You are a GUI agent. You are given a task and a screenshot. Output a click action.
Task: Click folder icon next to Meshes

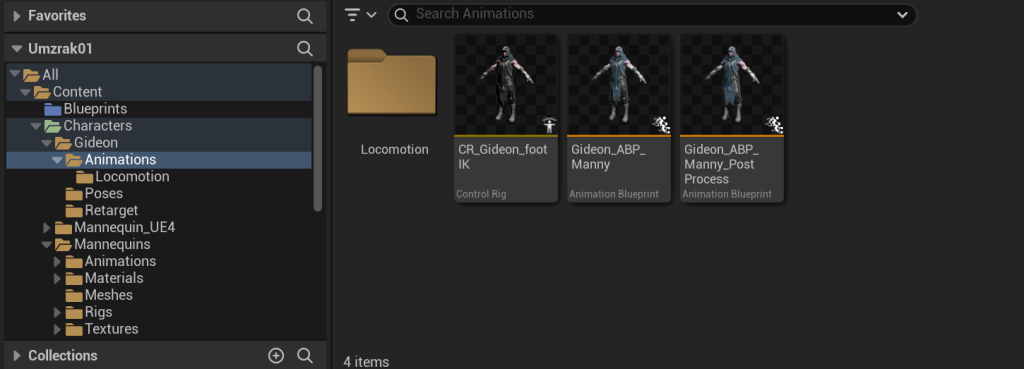(74, 295)
